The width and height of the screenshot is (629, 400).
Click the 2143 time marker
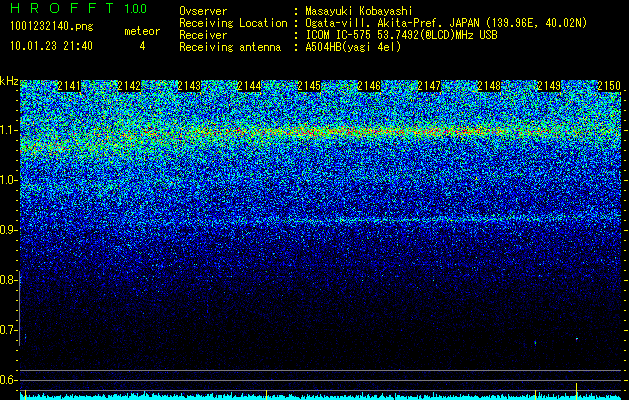coord(189,86)
